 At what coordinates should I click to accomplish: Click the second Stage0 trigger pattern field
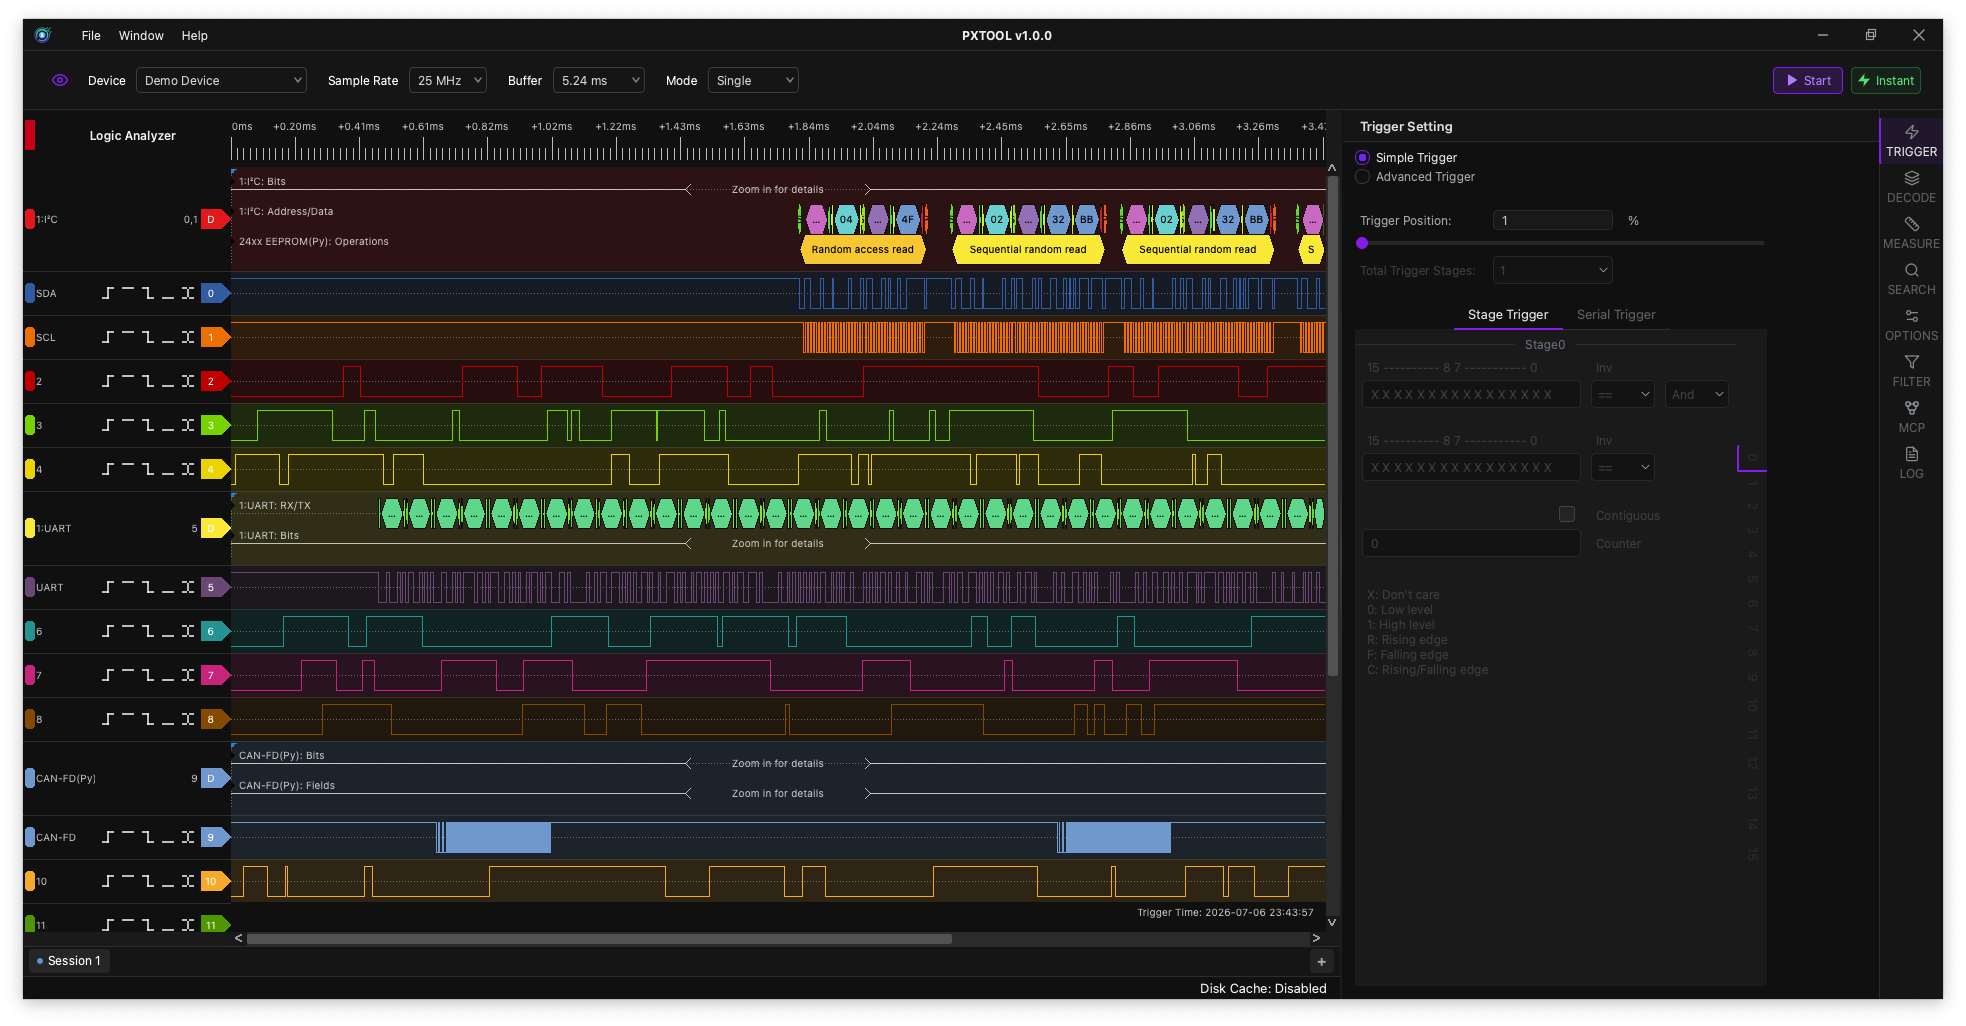tap(1471, 467)
